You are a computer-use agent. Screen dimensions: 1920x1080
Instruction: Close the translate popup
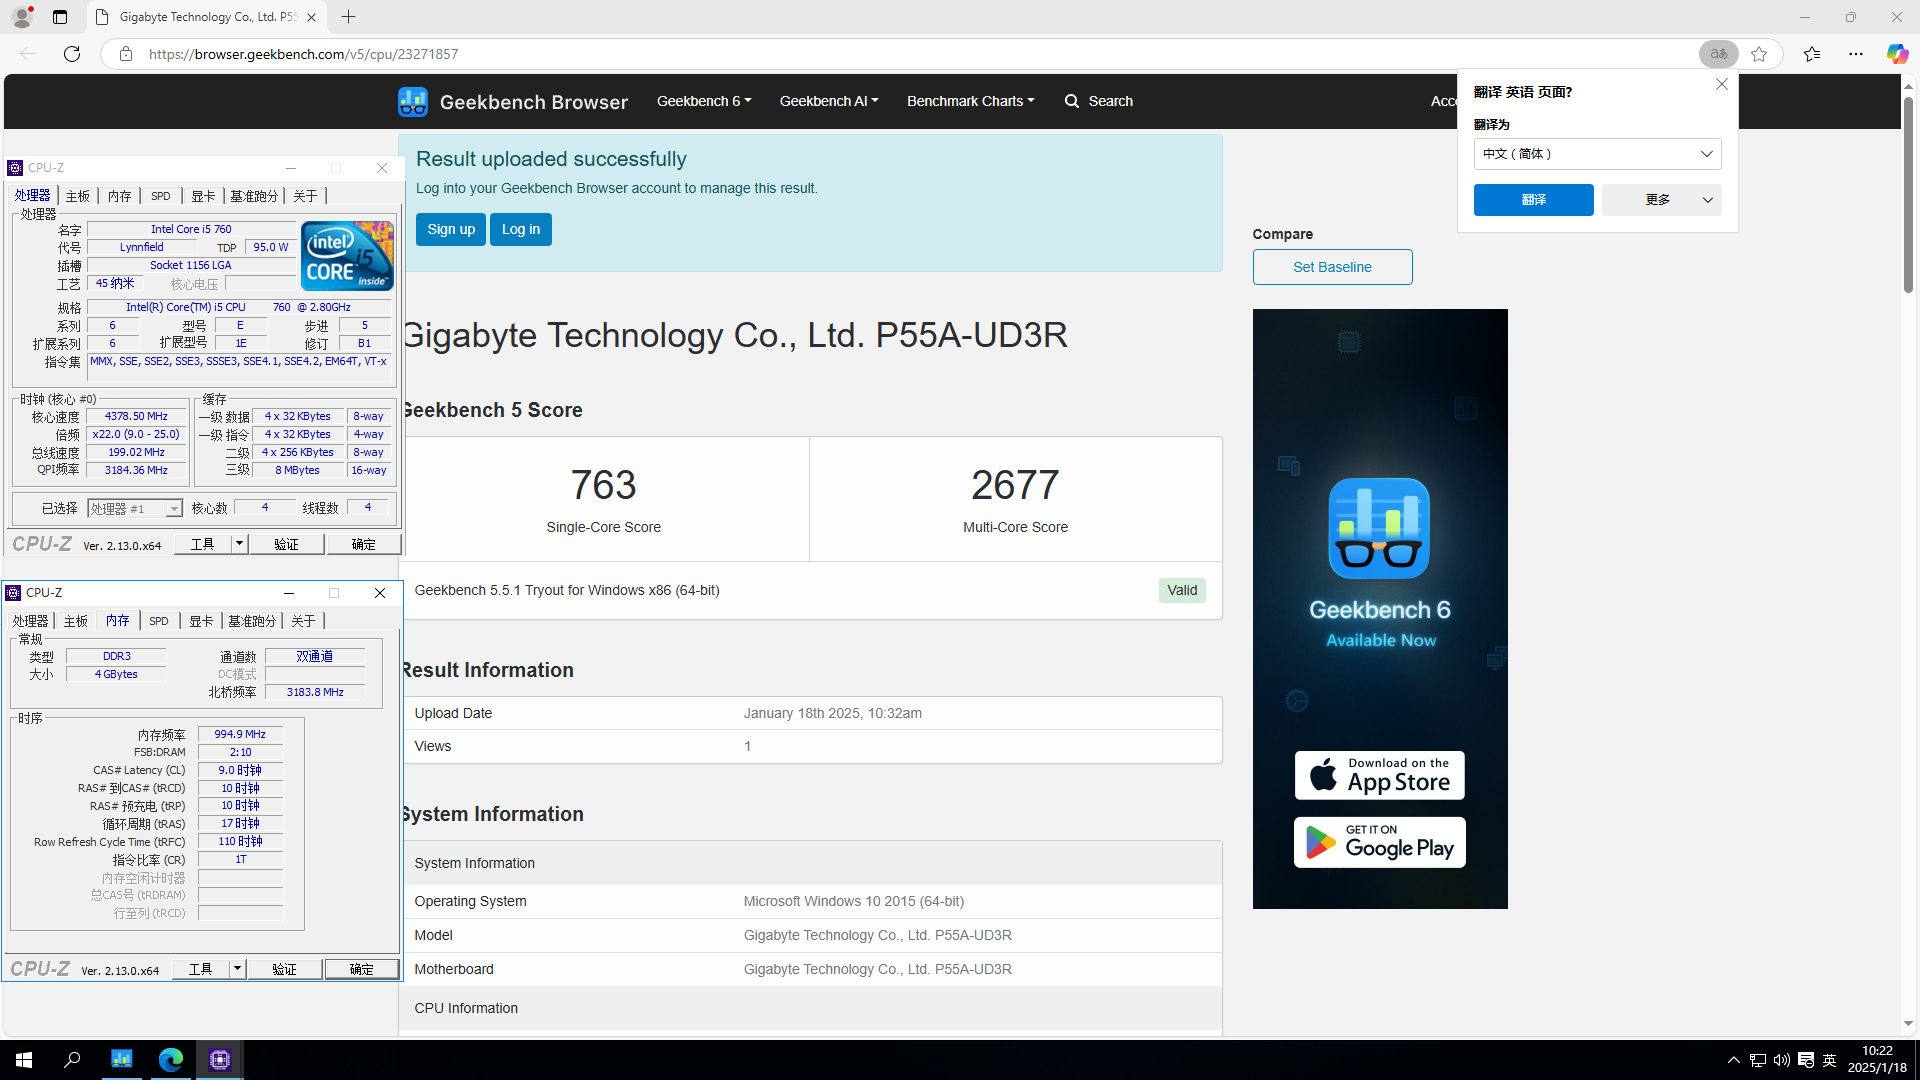[x=1722, y=84]
